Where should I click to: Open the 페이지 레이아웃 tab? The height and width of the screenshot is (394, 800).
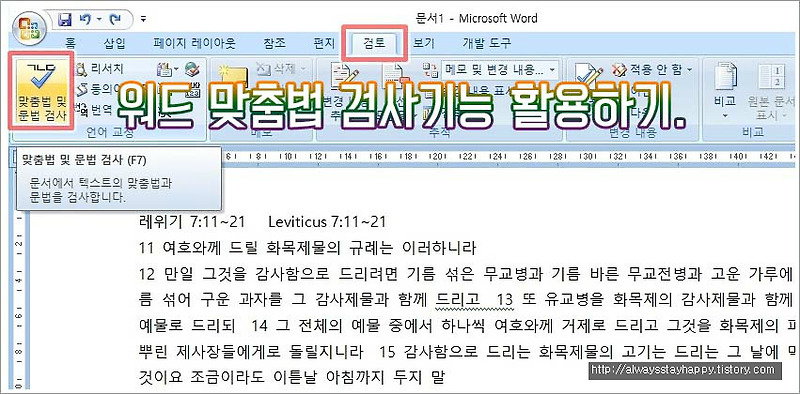(x=194, y=43)
